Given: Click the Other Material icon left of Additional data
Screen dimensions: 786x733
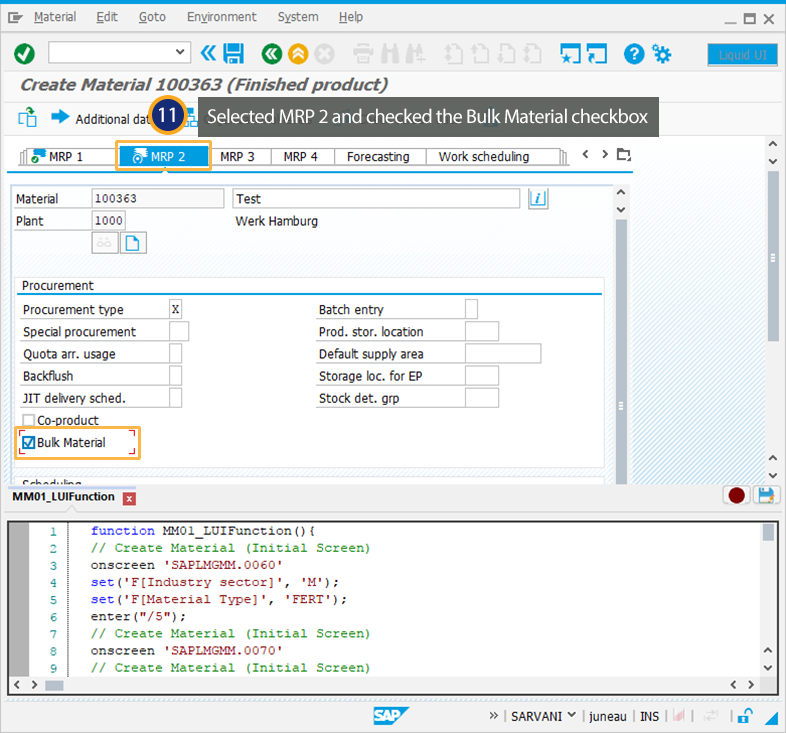Looking at the screenshot, I should 28,117.
